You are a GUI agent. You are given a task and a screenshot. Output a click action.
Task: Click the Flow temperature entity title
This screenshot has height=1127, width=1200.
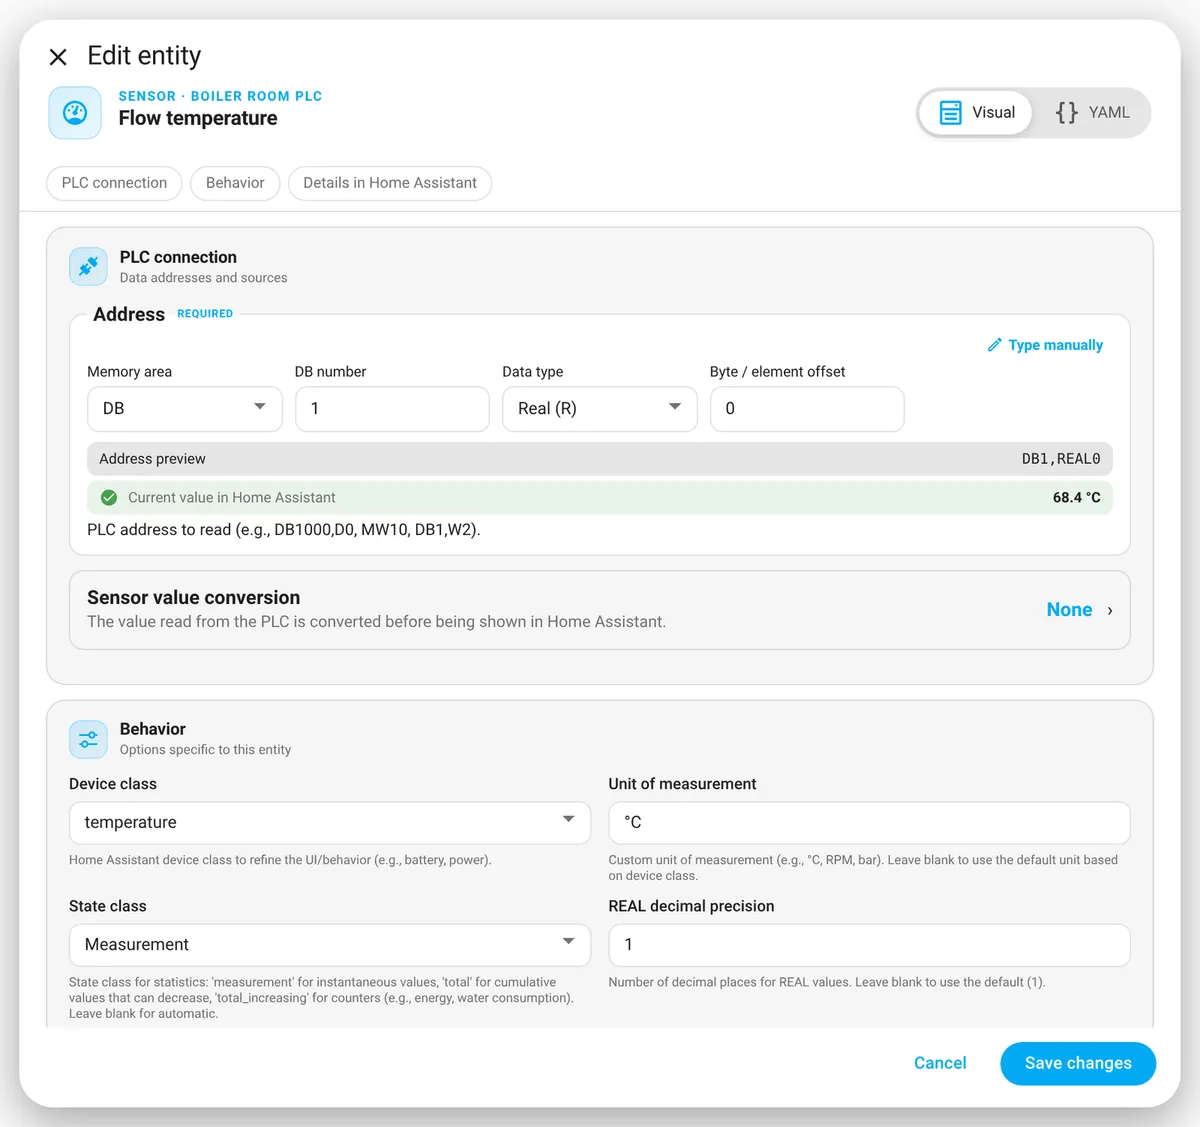click(x=198, y=118)
